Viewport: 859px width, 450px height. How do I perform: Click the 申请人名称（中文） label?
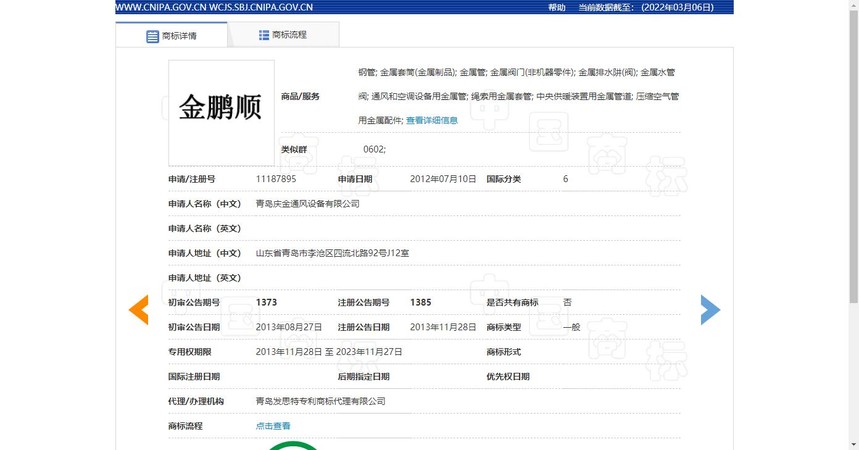204,204
